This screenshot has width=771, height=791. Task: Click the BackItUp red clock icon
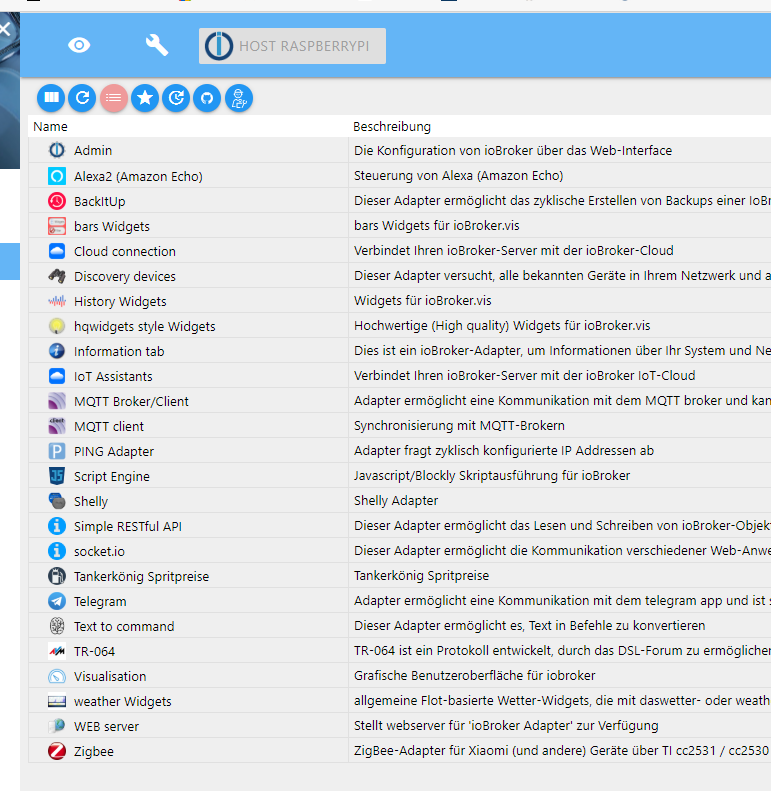point(57,201)
